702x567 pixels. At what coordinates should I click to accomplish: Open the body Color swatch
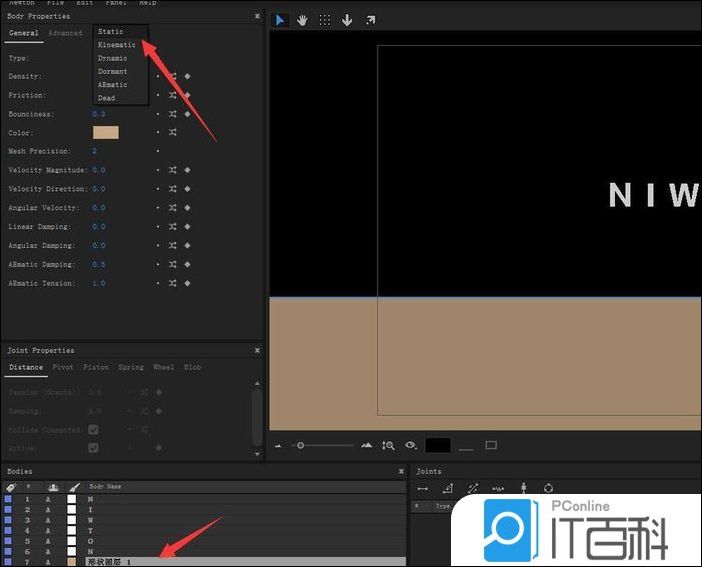tap(105, 132)
